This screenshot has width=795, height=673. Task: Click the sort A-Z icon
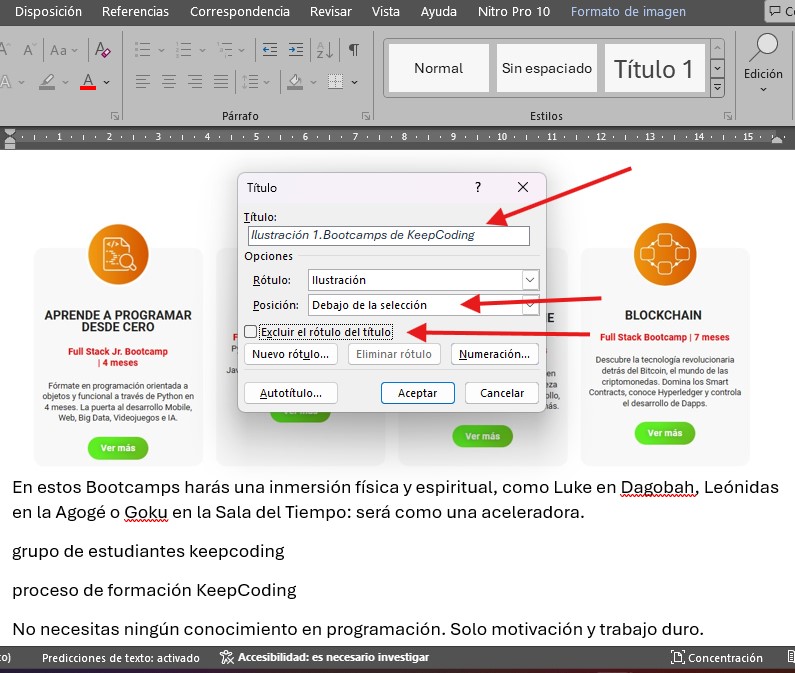point(324,50)
